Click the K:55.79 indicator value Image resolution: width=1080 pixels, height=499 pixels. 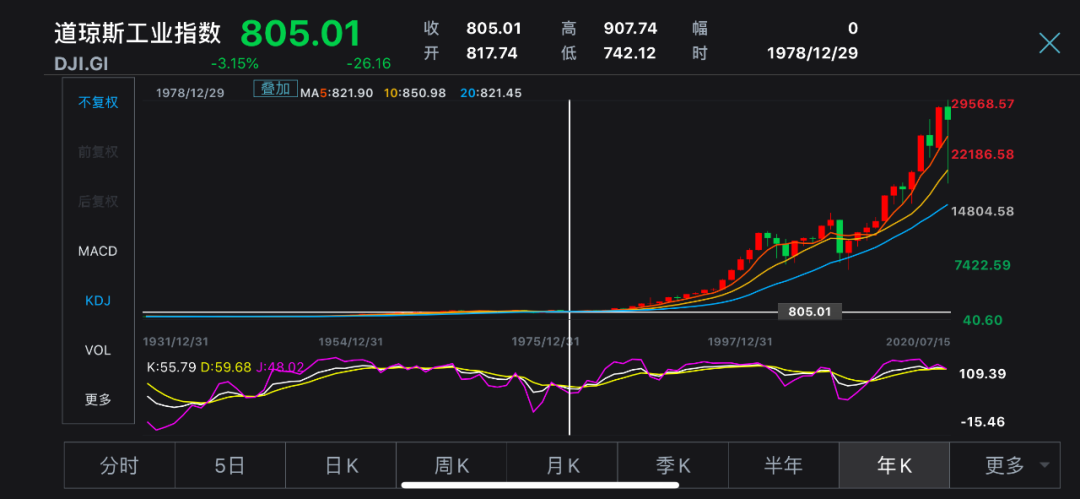pos(171,367)
